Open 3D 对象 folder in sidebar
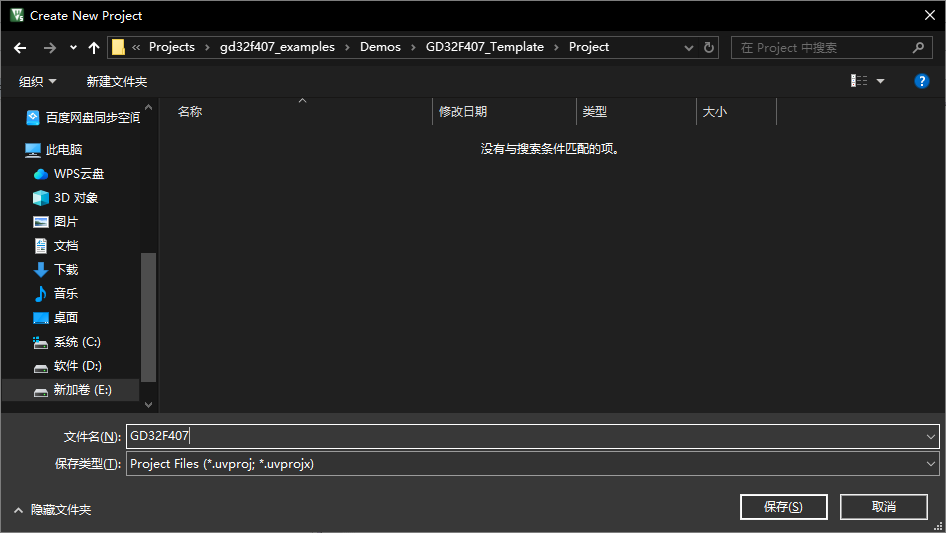Image resolution: width=946 pixels, height=533 pixels. click(65, 198)
